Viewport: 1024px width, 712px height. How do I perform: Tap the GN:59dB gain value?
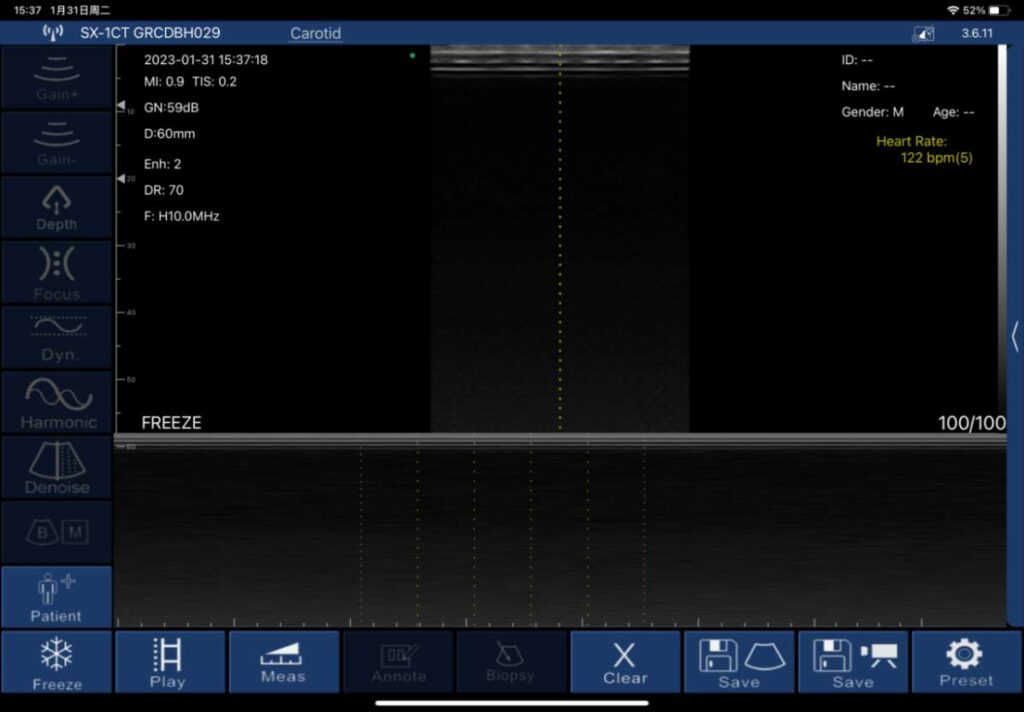[171, 108]
